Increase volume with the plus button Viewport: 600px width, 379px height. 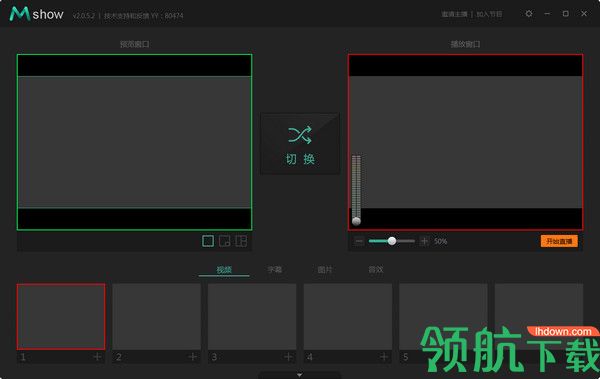click(424, 241)
